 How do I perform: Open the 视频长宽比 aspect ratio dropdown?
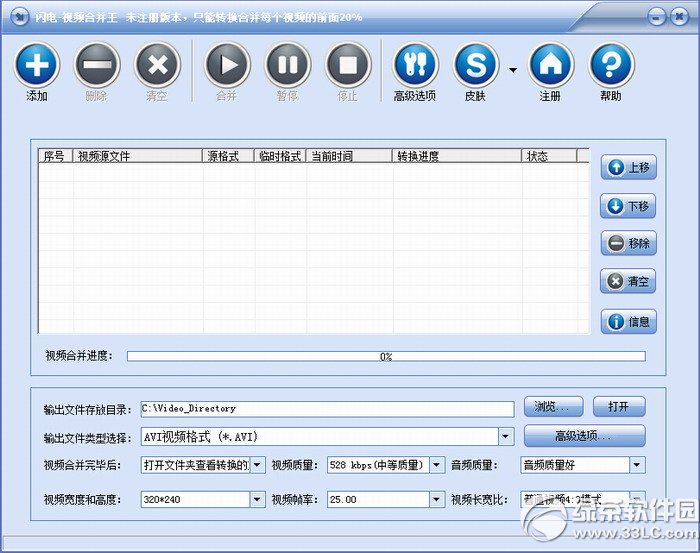pyautogui.click(x=637, y=499)
